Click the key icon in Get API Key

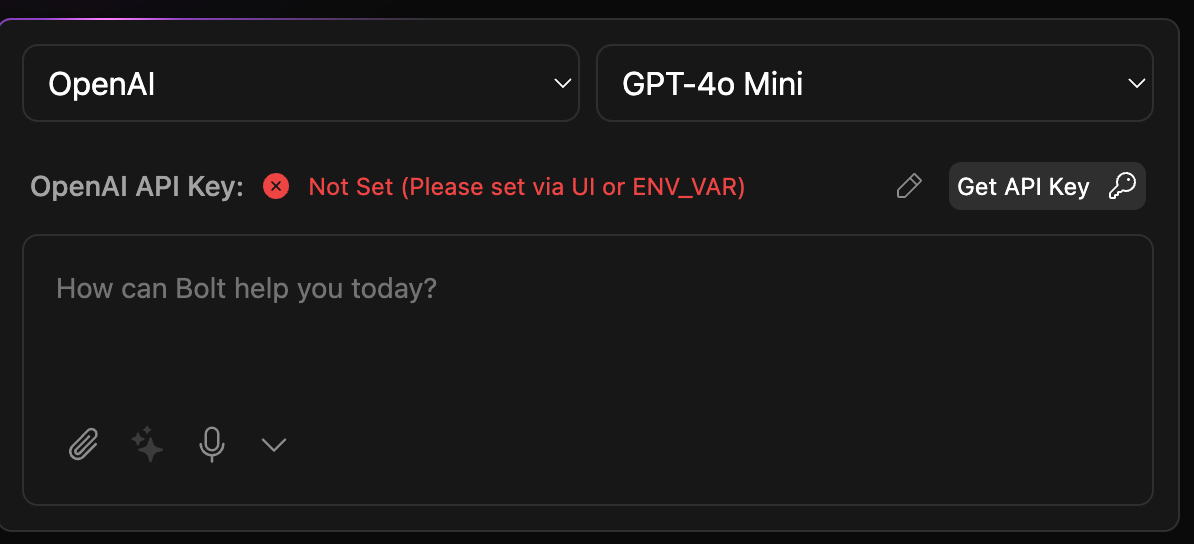(1122, 186)
